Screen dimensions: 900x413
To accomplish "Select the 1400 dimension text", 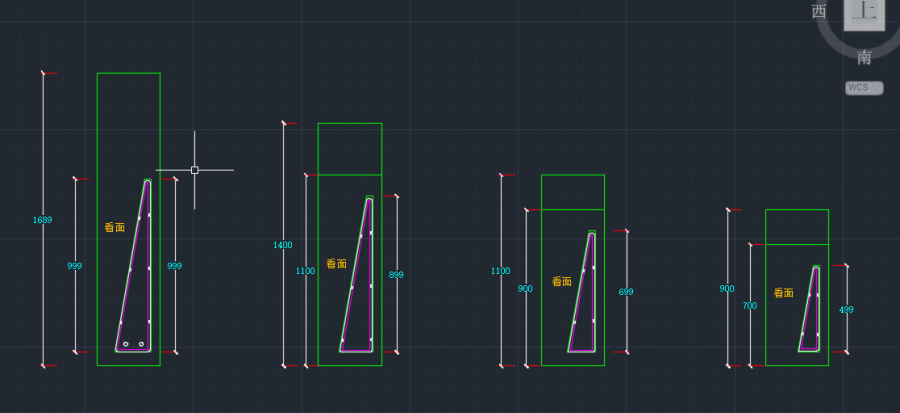I will (x=283, y=245).
